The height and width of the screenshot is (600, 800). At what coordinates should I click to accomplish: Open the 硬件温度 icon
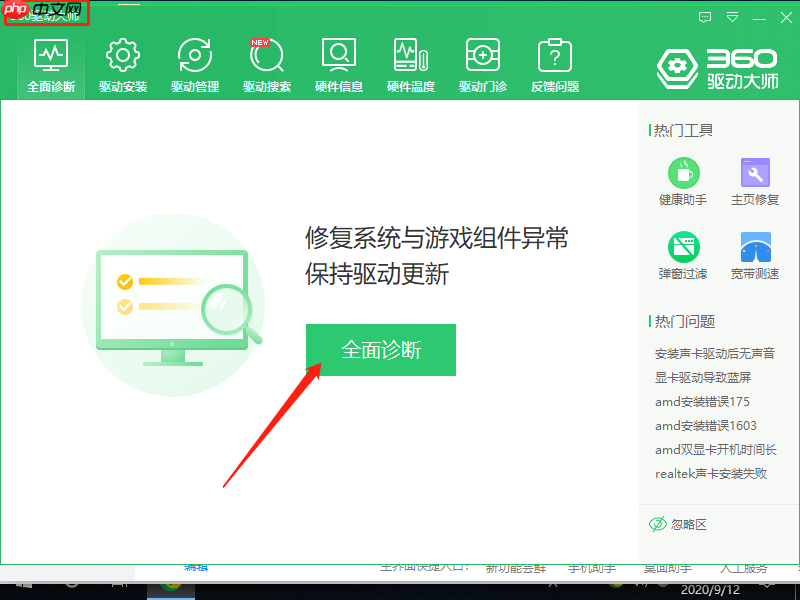[x=411, y=55]
